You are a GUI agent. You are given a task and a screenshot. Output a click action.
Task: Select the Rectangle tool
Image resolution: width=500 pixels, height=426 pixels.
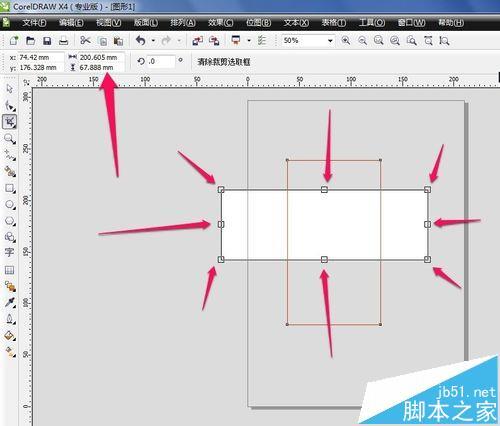[9, 188]
